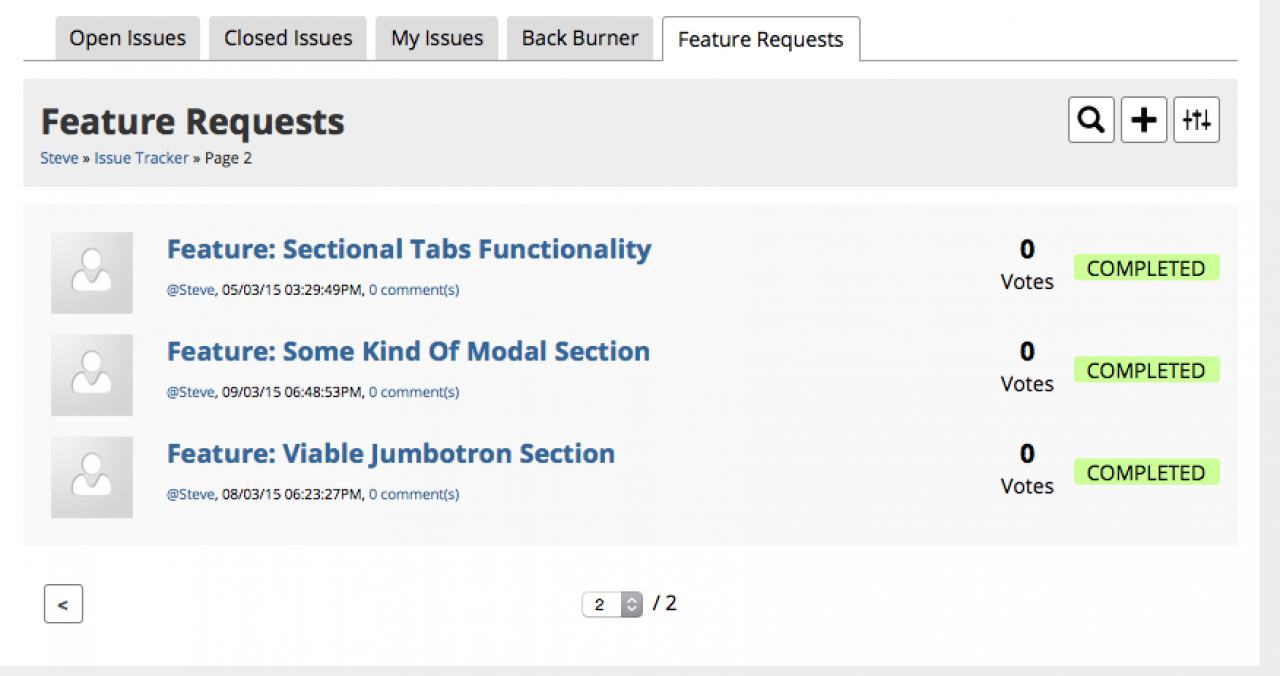Open Feature: Some Kind Of Modal Section
Screen dimensions: 1280x676
(408, 351)
